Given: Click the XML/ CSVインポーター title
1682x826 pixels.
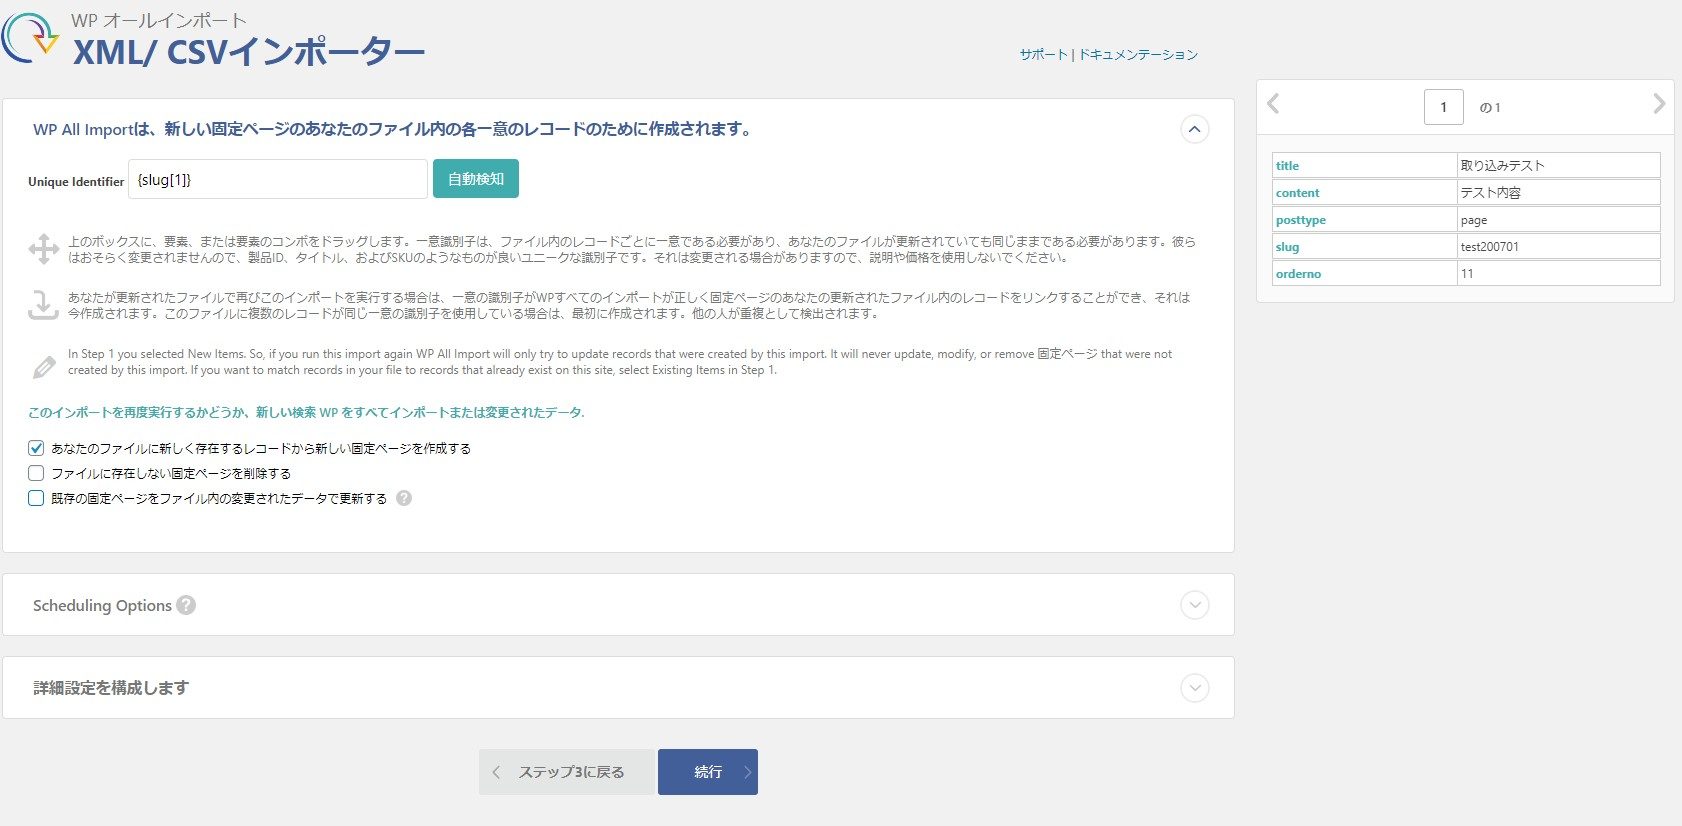Looking at the screenshot, I should coord(249,51).
